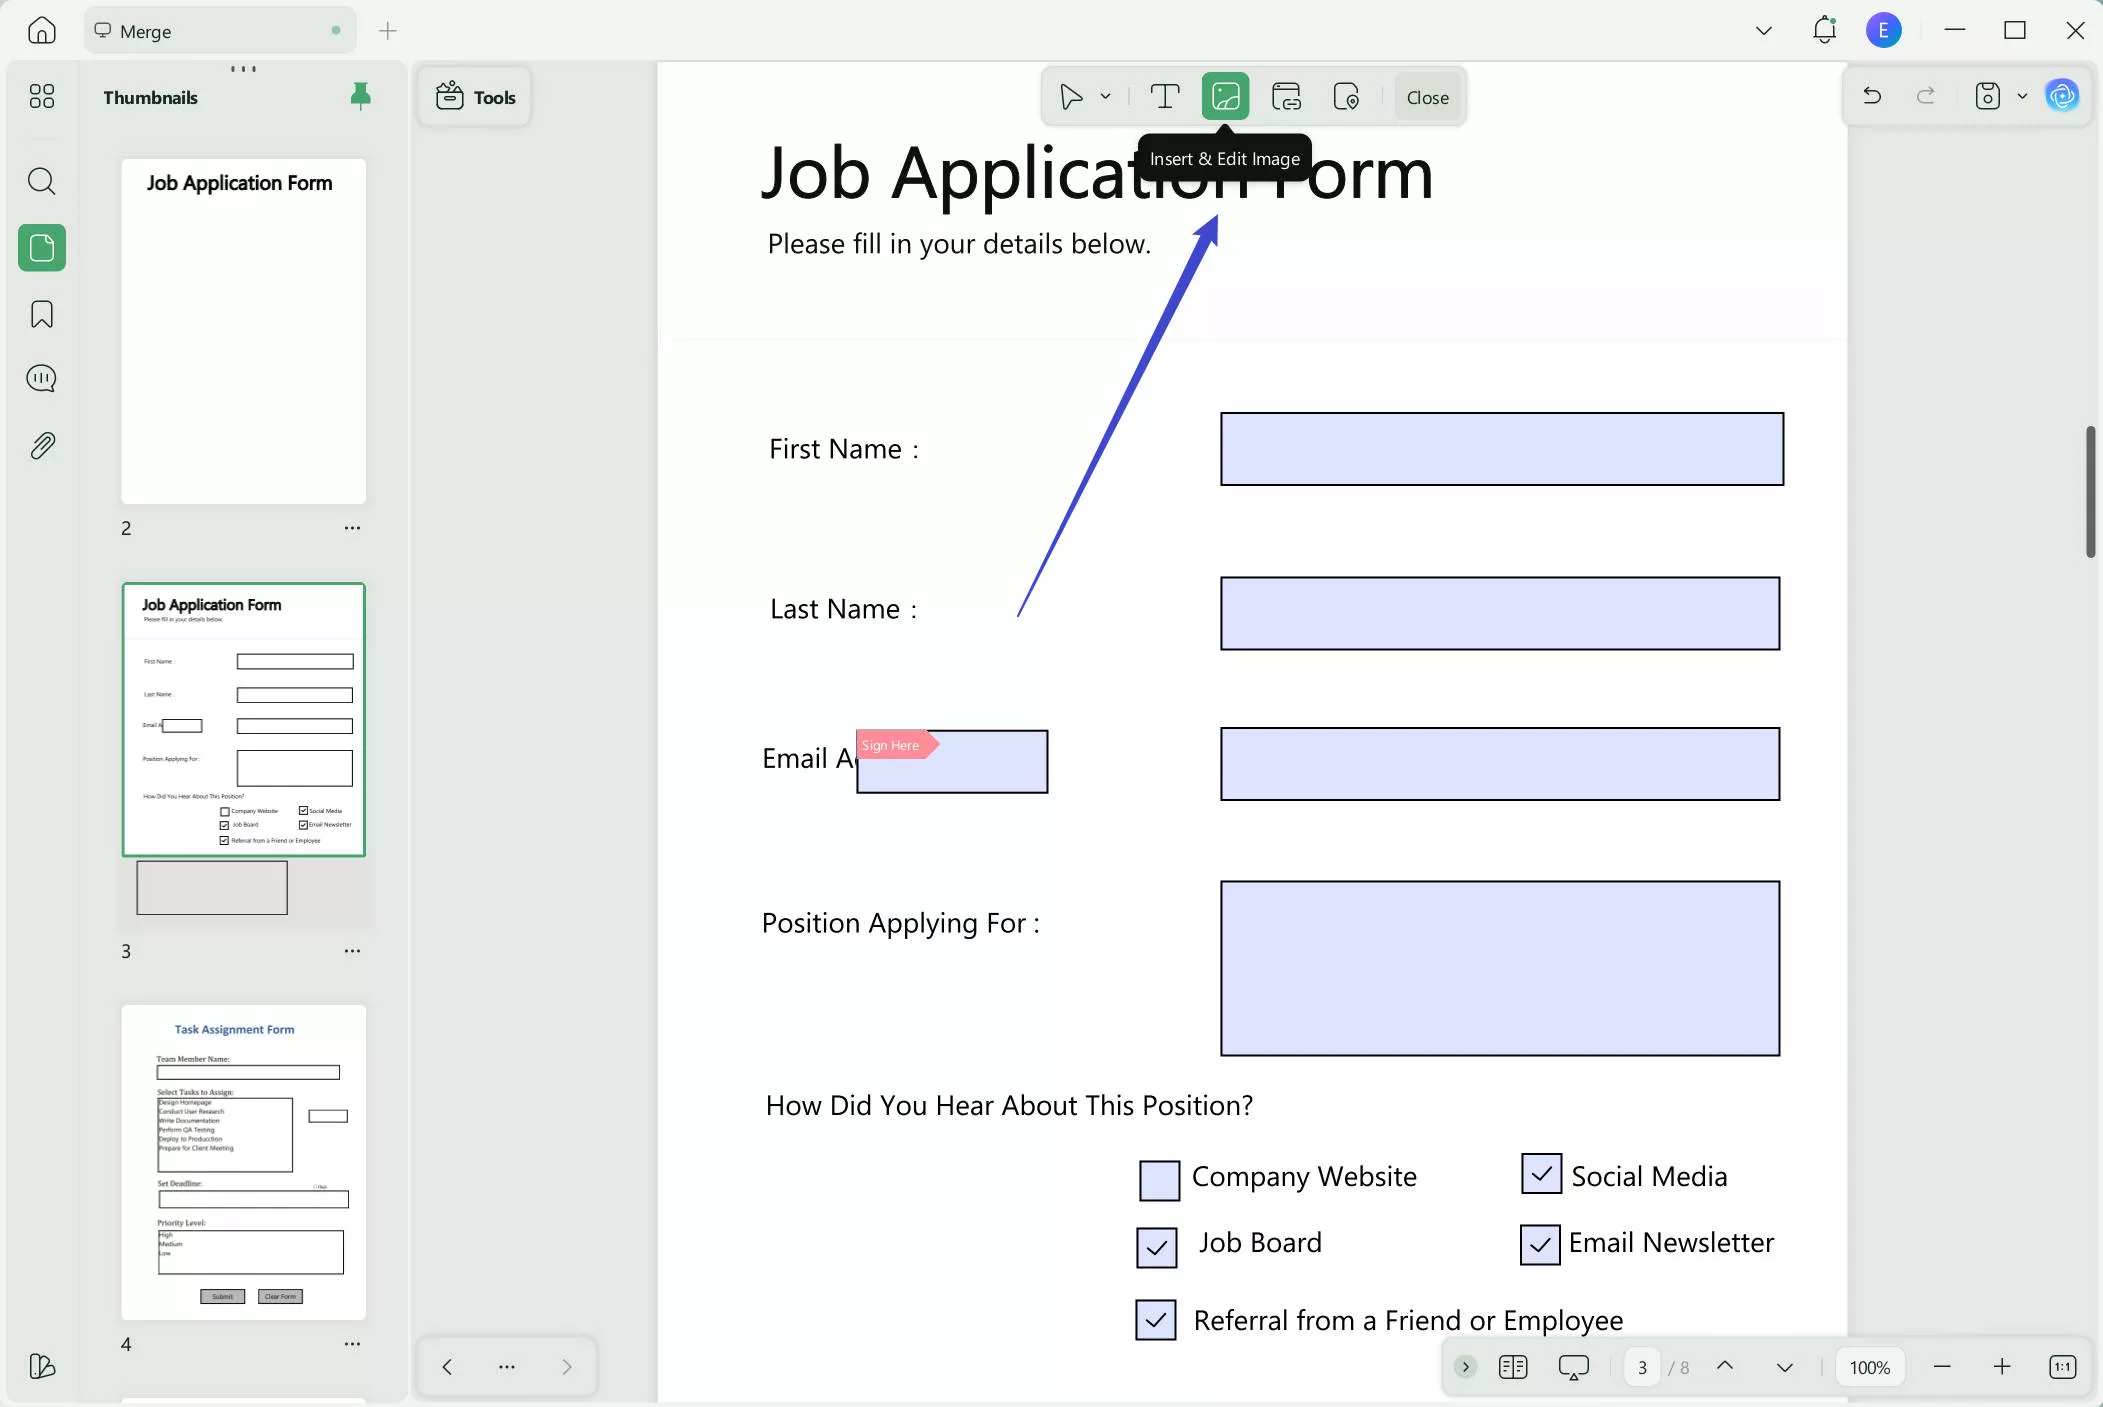Click the Close button on the toolbar
The height and width of the screenshot is (1407, 2103).
1426,96
